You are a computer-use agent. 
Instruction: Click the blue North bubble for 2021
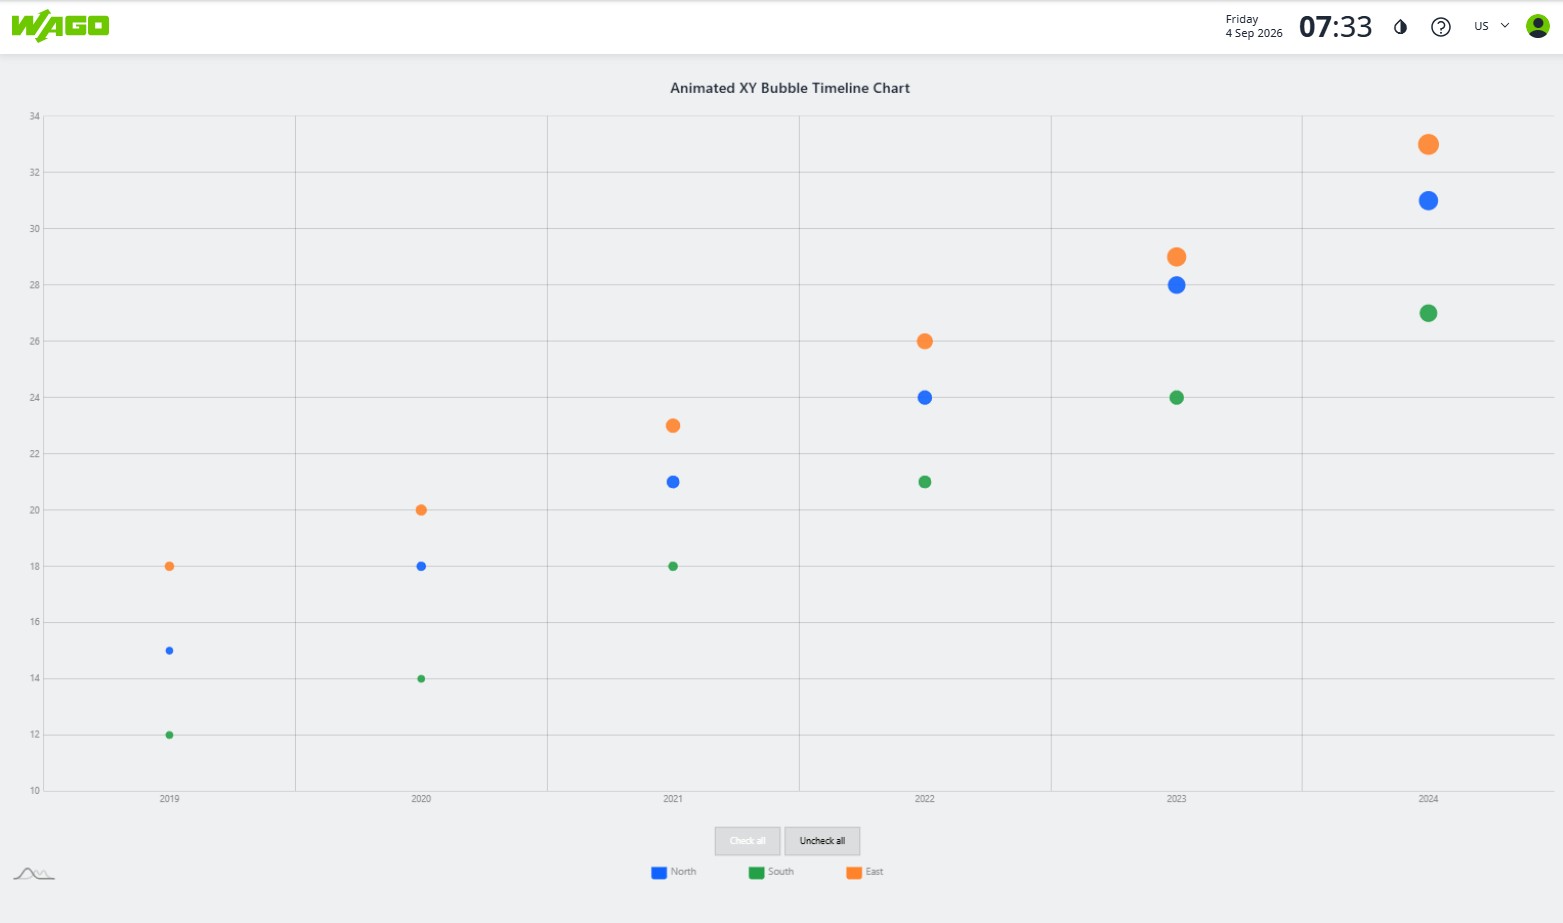click(x=673, y=482)
